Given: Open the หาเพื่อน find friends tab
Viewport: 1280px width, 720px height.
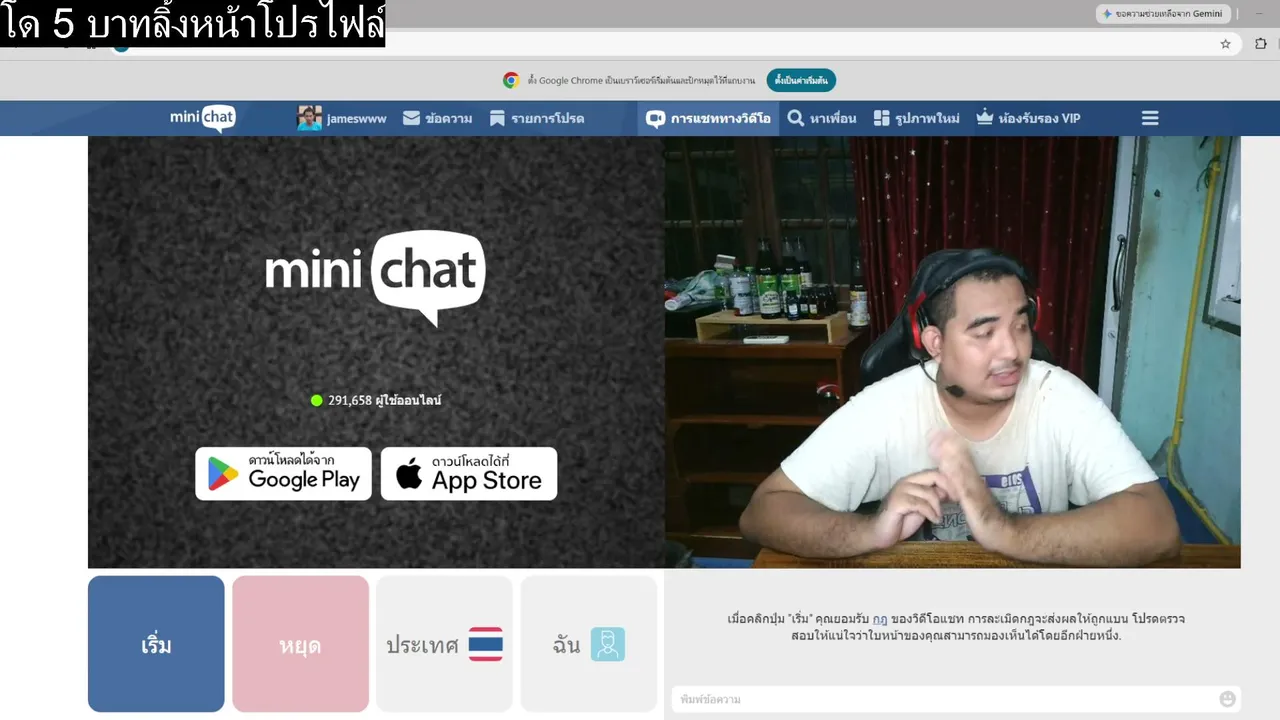Looking at the screenshot, I should coord(821,118).
